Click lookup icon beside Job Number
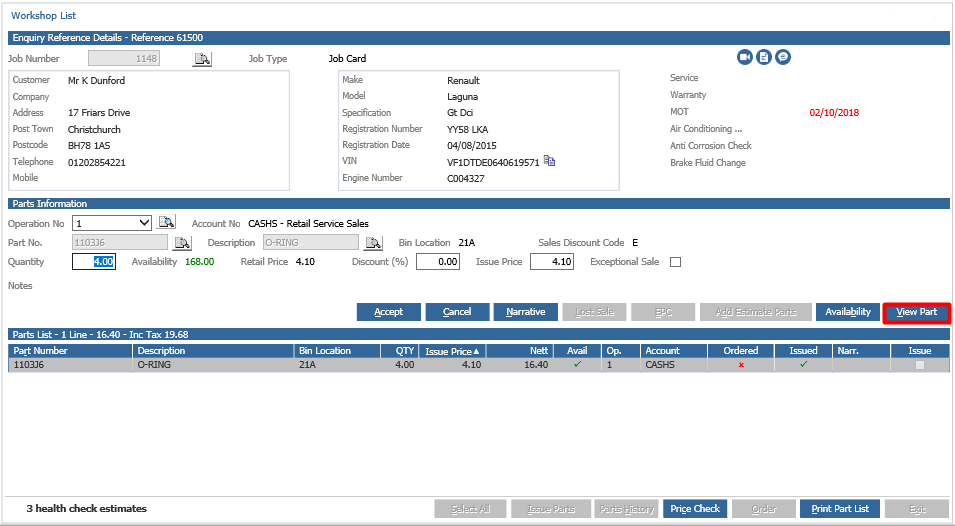The image size is (955, 526). (202, 59)
